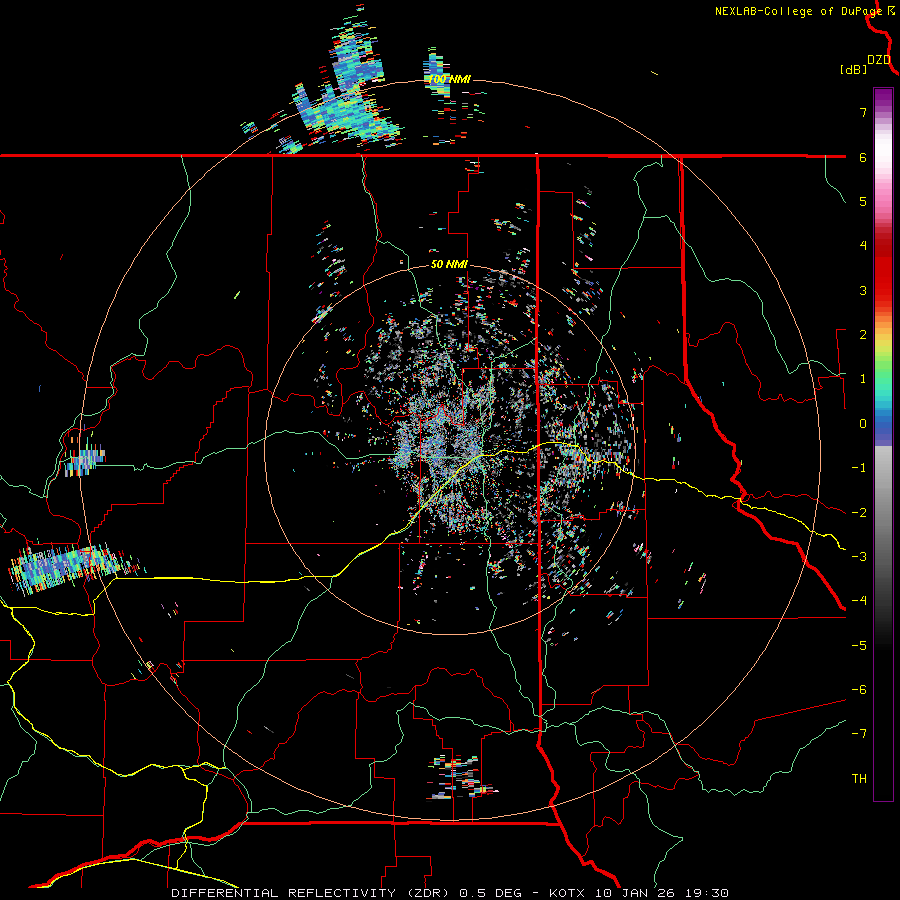Screen dimensions: 900x900
Task: Click the [dB] units label
Action: 853,70
